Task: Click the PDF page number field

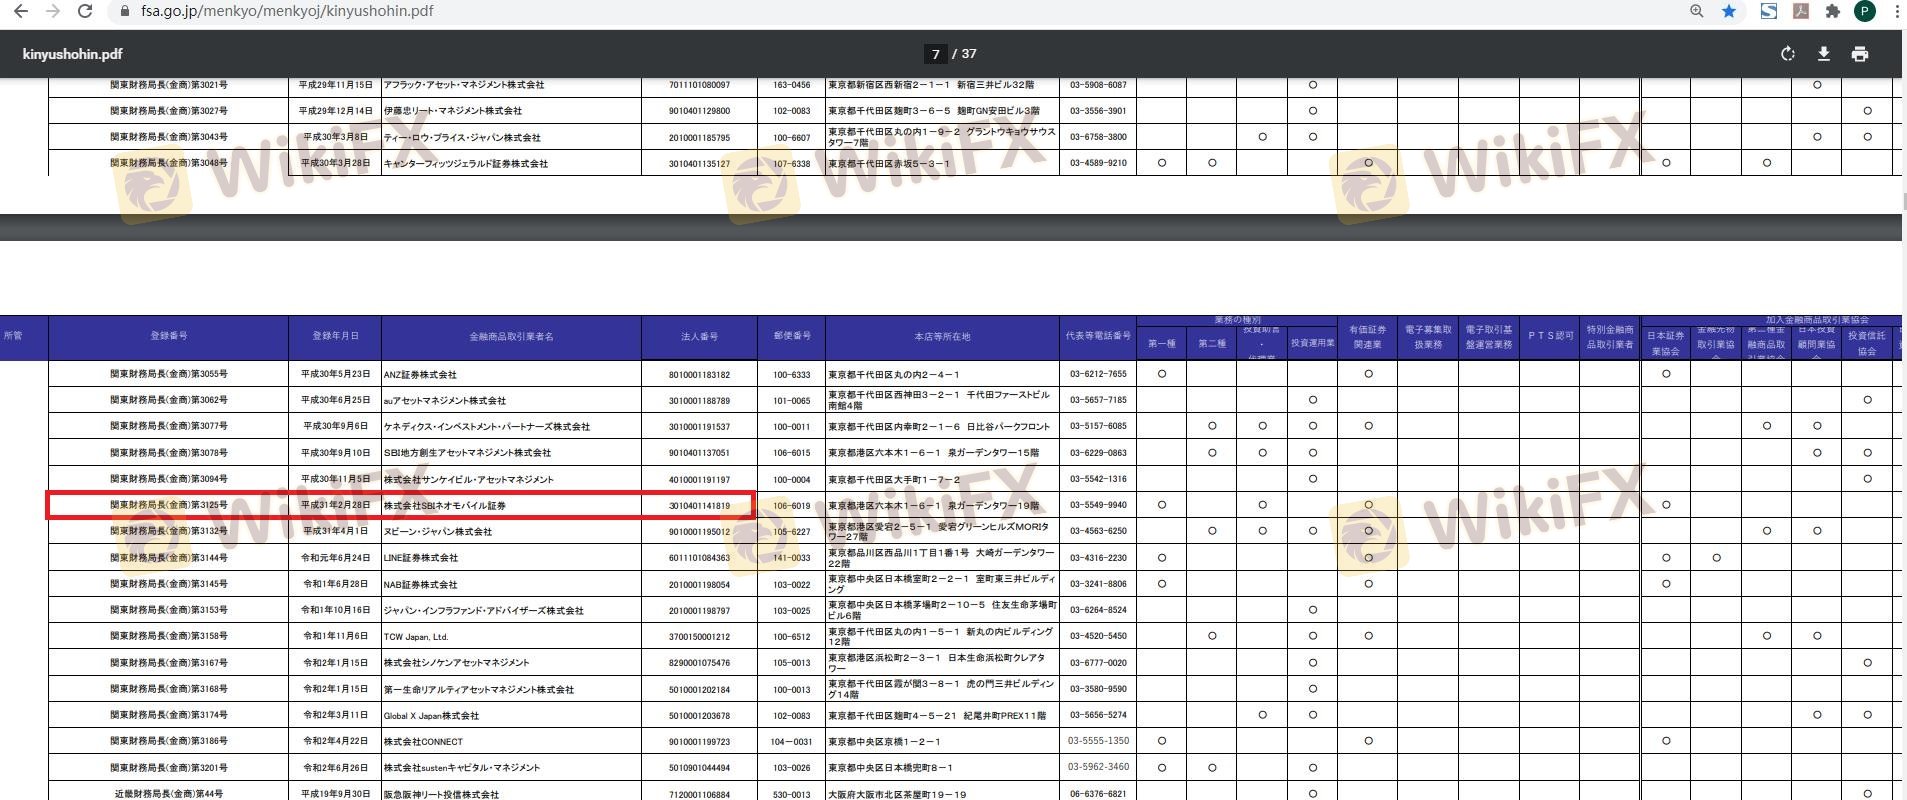Action: point(935,54)
